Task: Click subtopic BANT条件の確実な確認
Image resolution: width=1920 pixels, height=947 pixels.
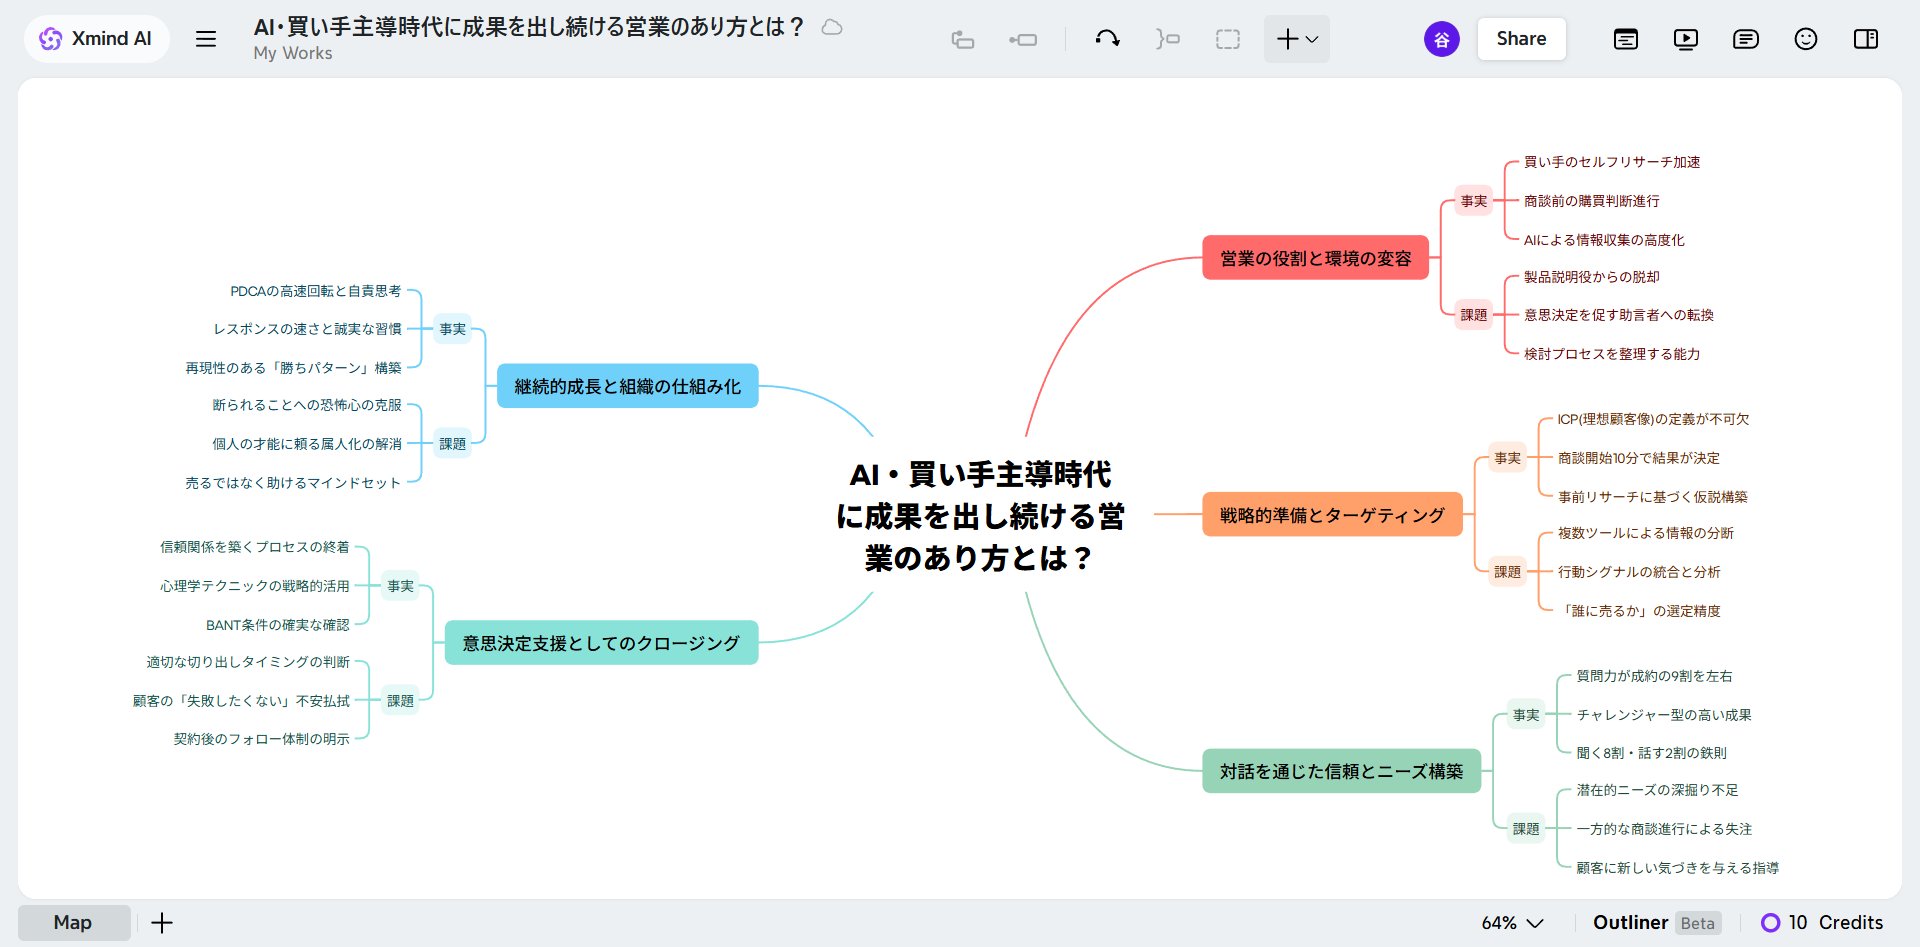Action: [x=278, y=625]
